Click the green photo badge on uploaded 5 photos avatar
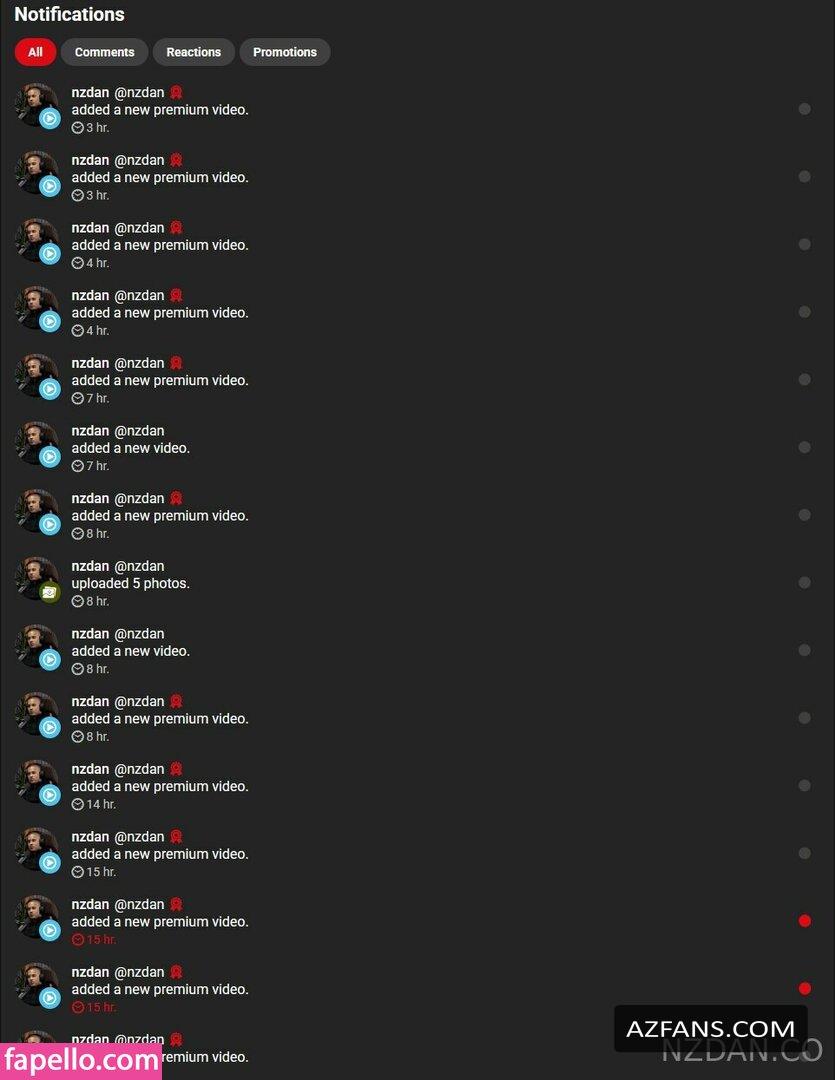 50,592
